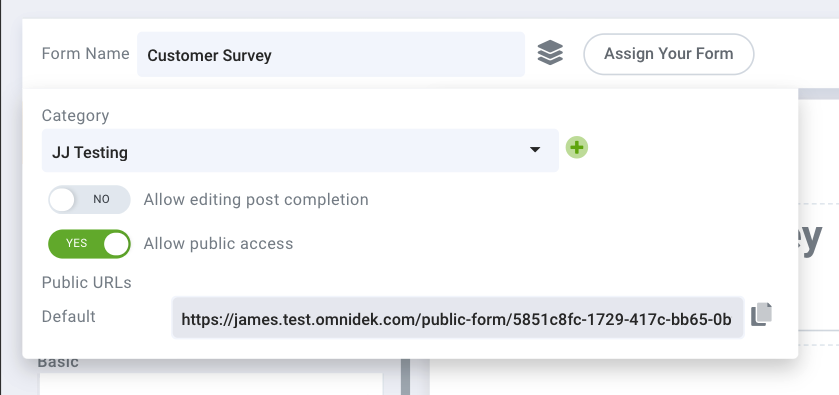Screen dimensions: 839x395
Task: Click the Default URL label
Action: (x=68, y=316)
